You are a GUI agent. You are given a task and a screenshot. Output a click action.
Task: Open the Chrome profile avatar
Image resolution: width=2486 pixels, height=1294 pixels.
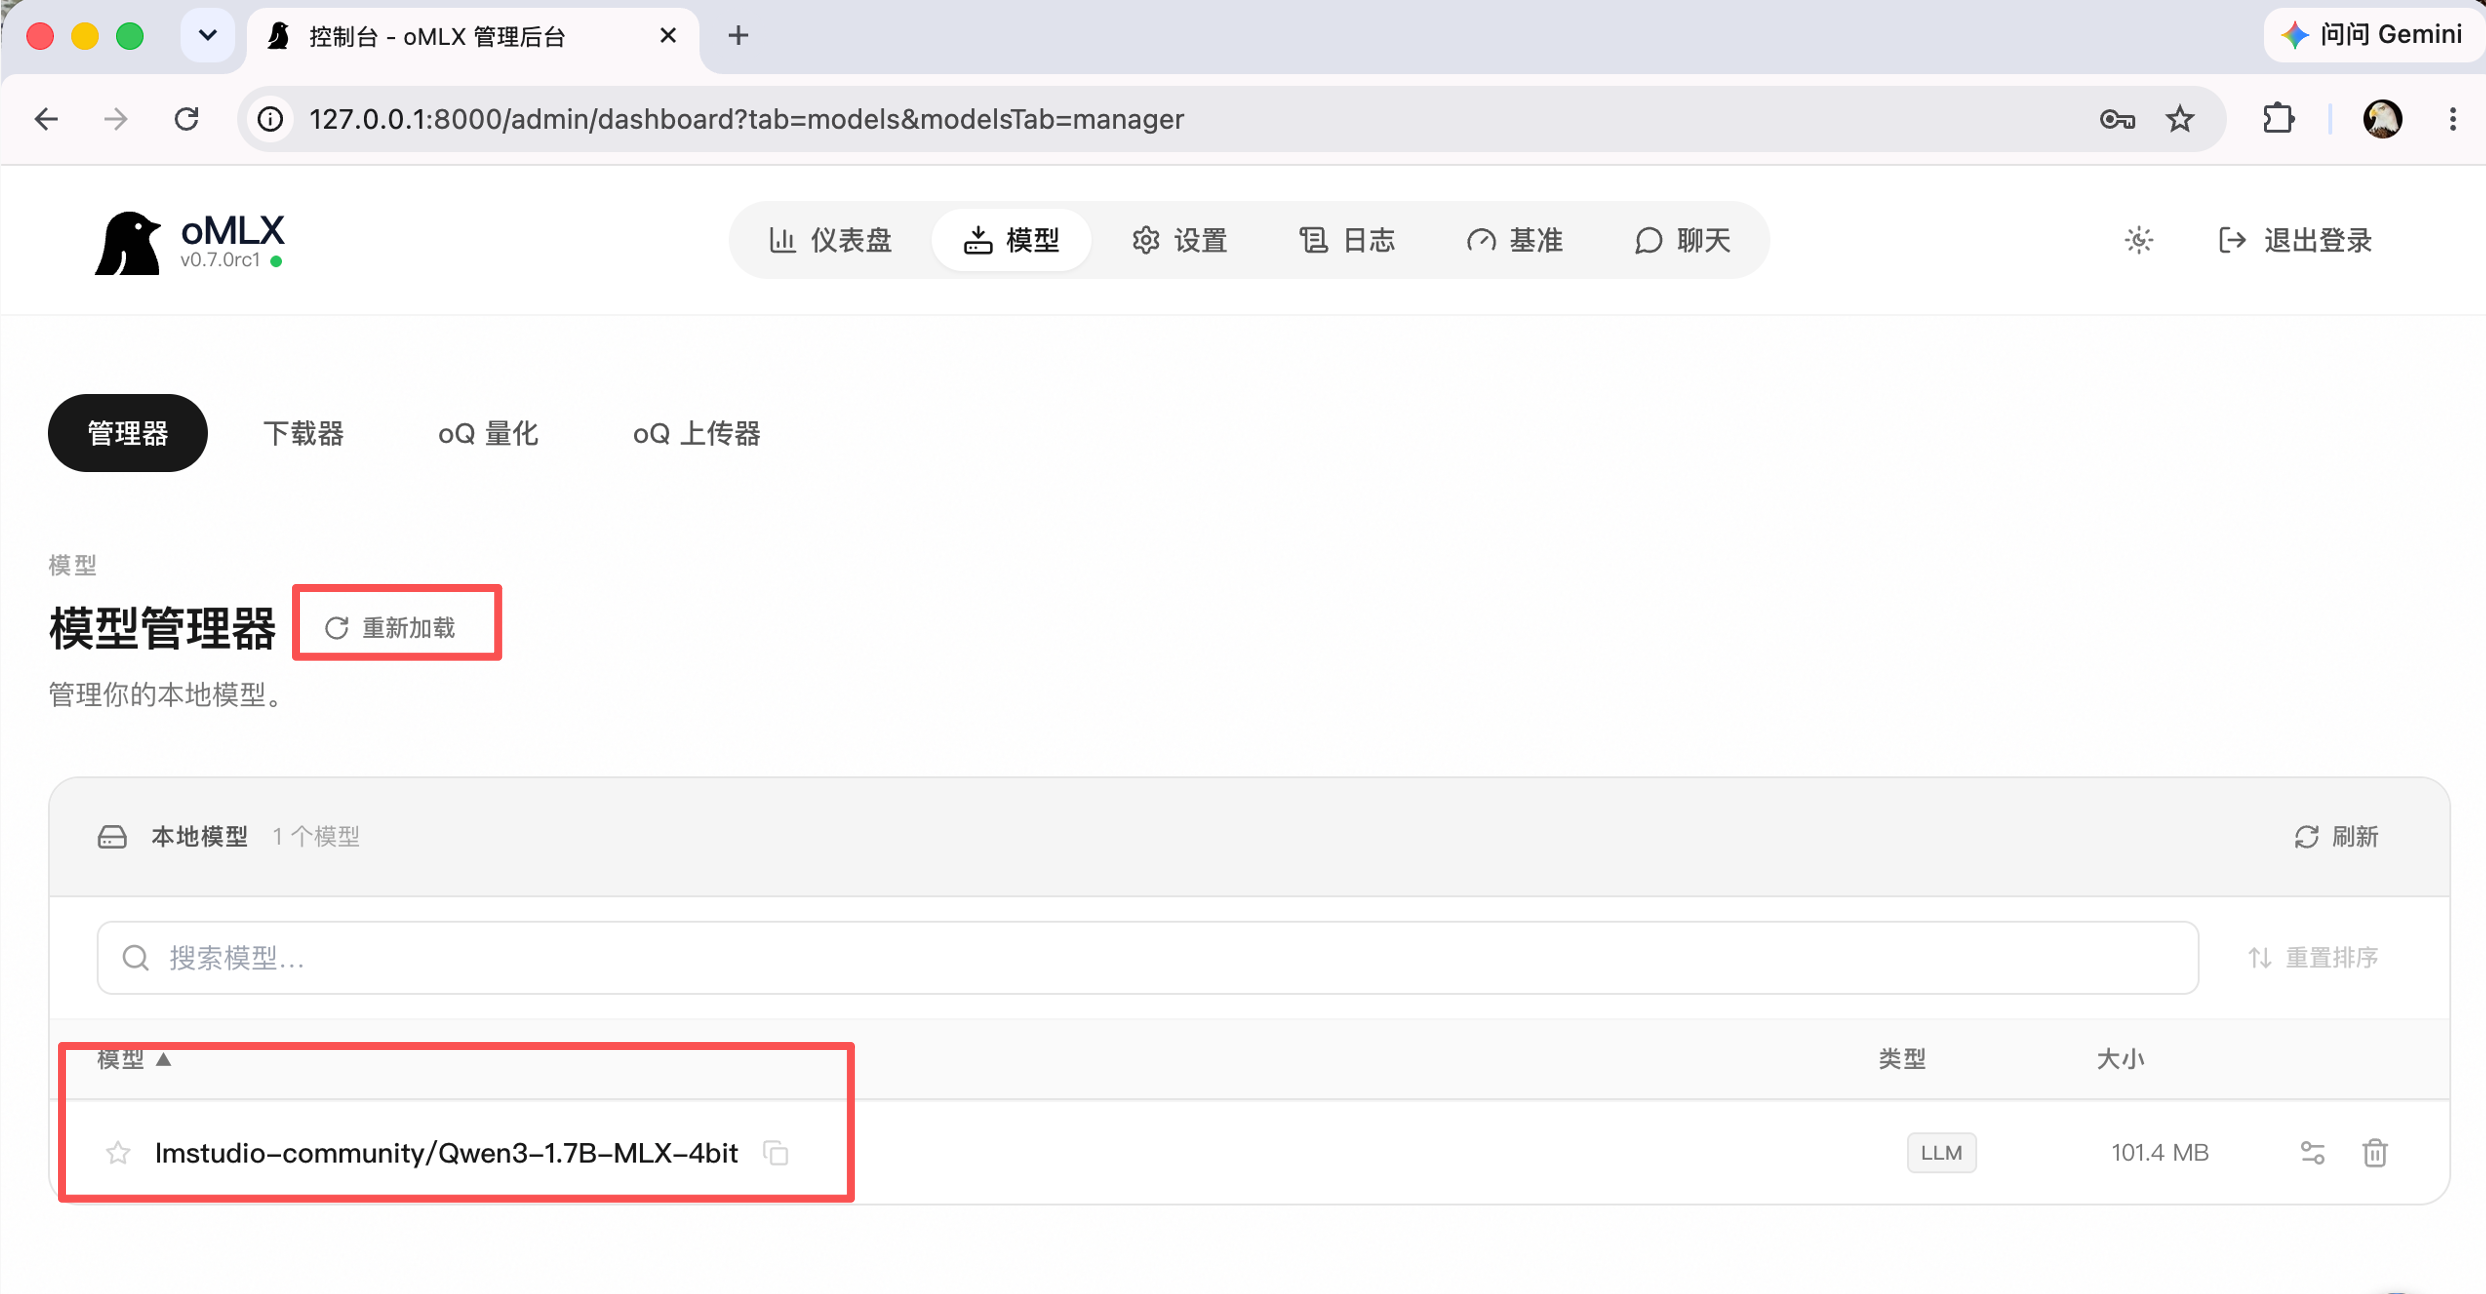tap(2383, 119)
